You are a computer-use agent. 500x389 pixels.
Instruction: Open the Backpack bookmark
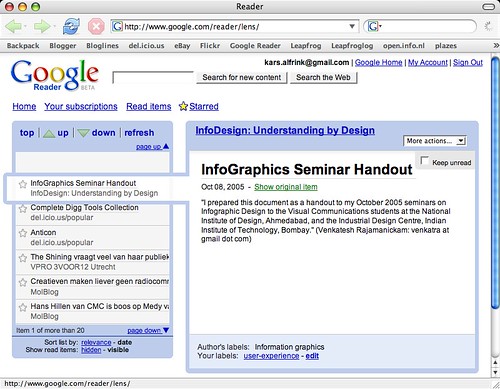pyautogui.click(x=23, y=46)
